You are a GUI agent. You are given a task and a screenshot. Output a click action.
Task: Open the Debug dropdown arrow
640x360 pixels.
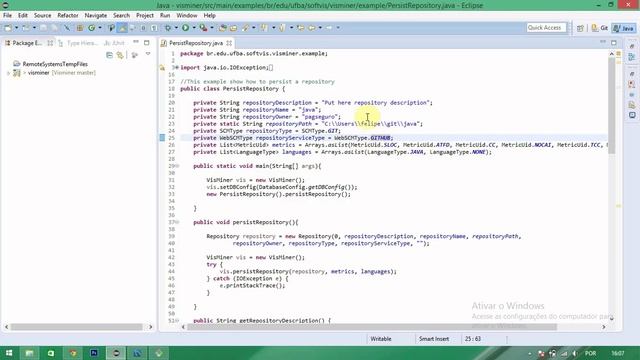176,28
